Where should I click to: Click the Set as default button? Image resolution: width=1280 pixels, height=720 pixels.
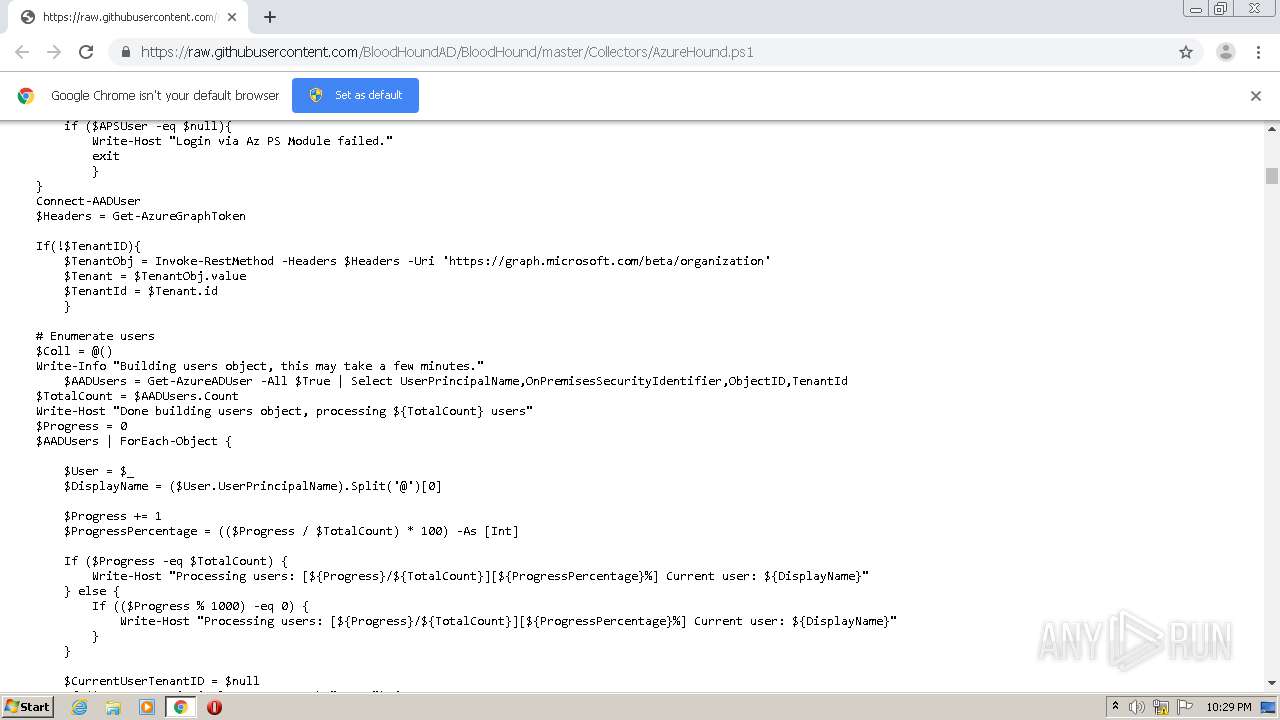355,95
